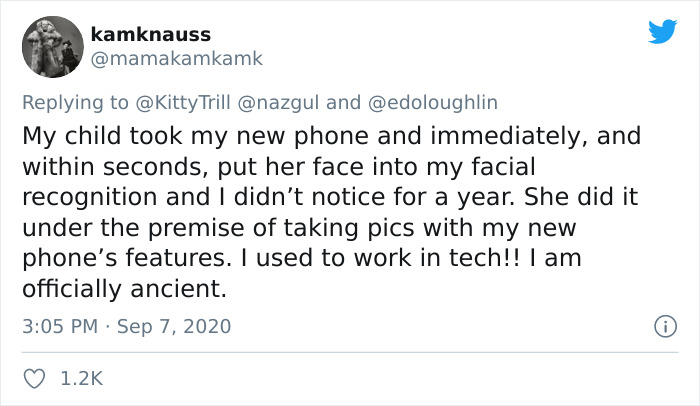Click the word "and" before @edoloughlin

coord(343,103)
